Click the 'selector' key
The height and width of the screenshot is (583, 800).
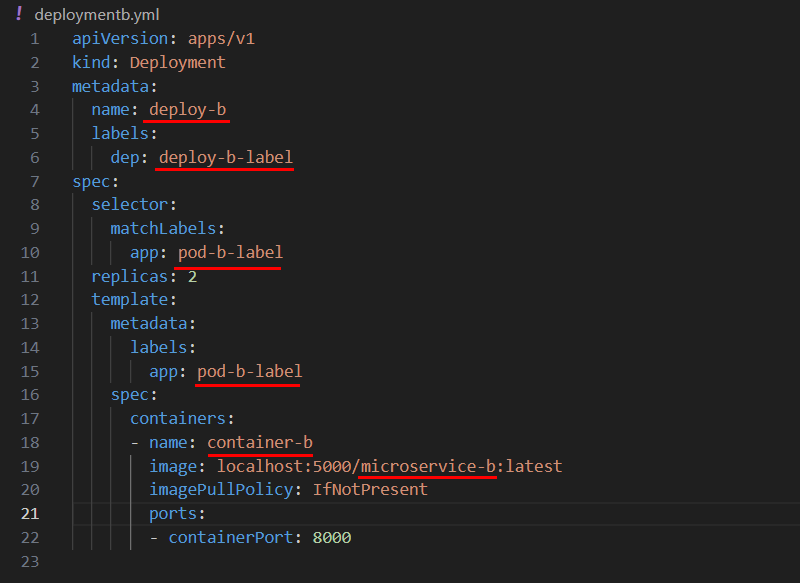click(x=130, y=205)
